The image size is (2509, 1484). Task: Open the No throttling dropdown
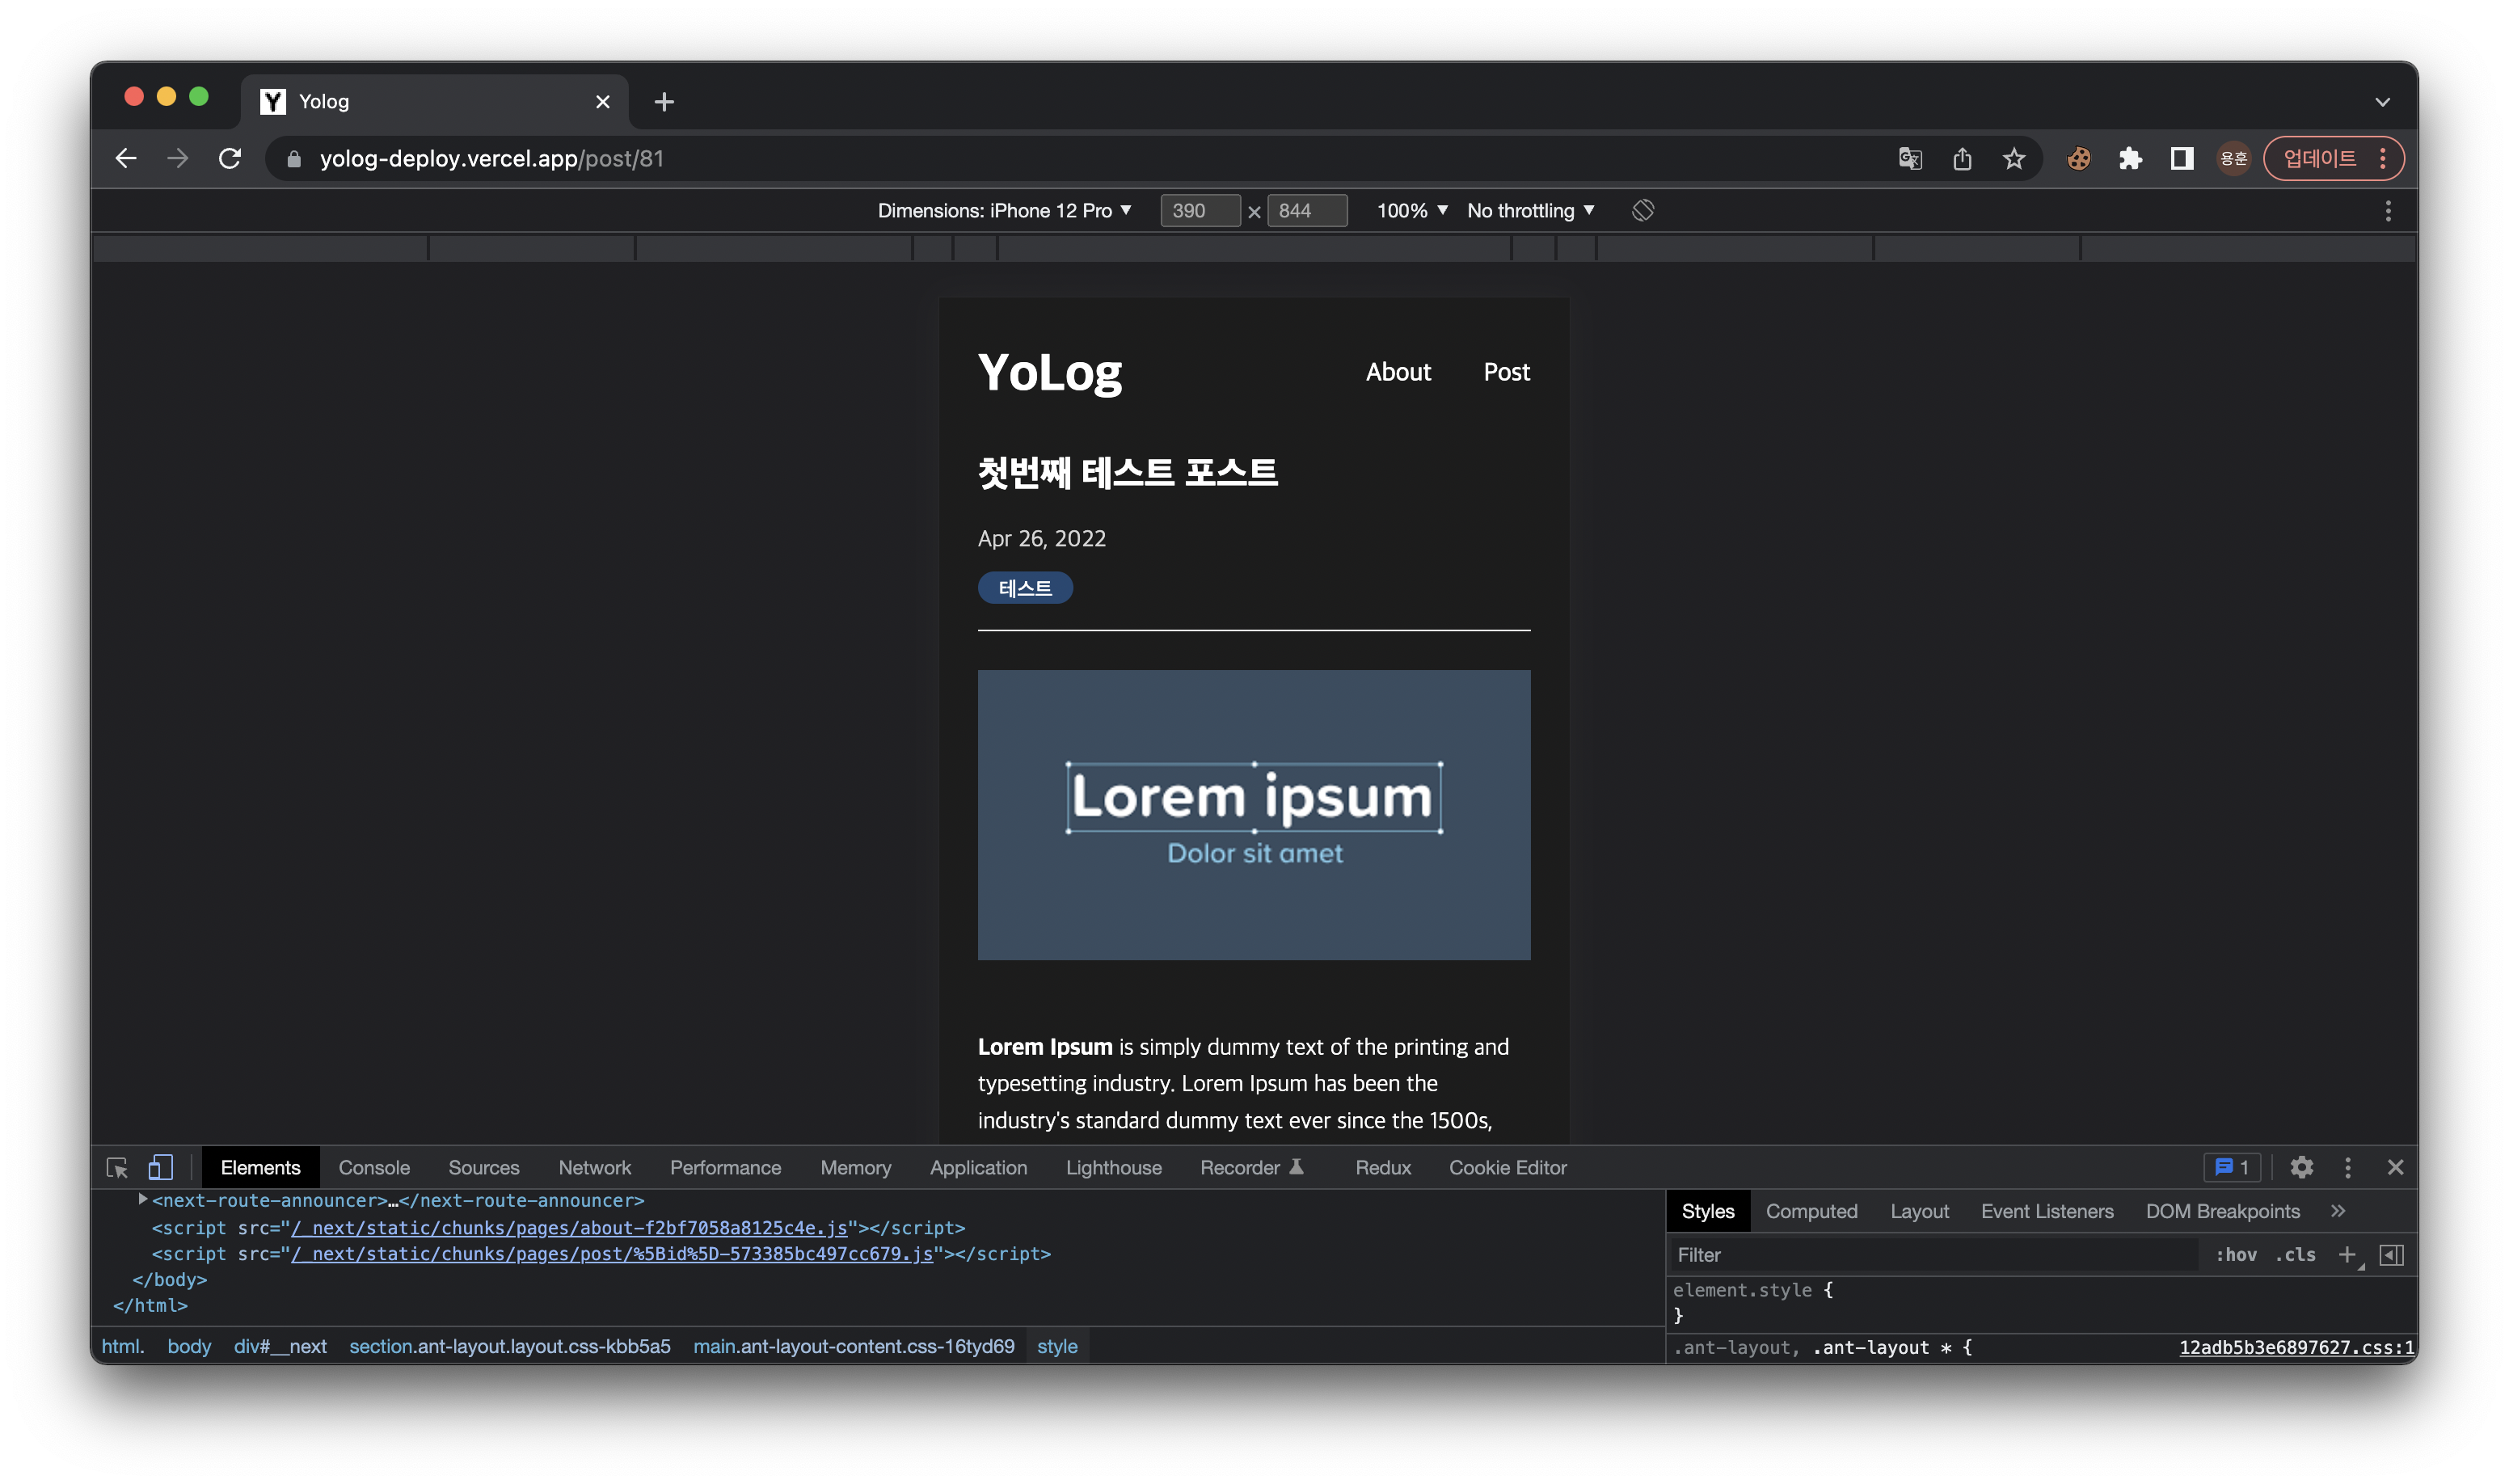(x=1531, y=210)
